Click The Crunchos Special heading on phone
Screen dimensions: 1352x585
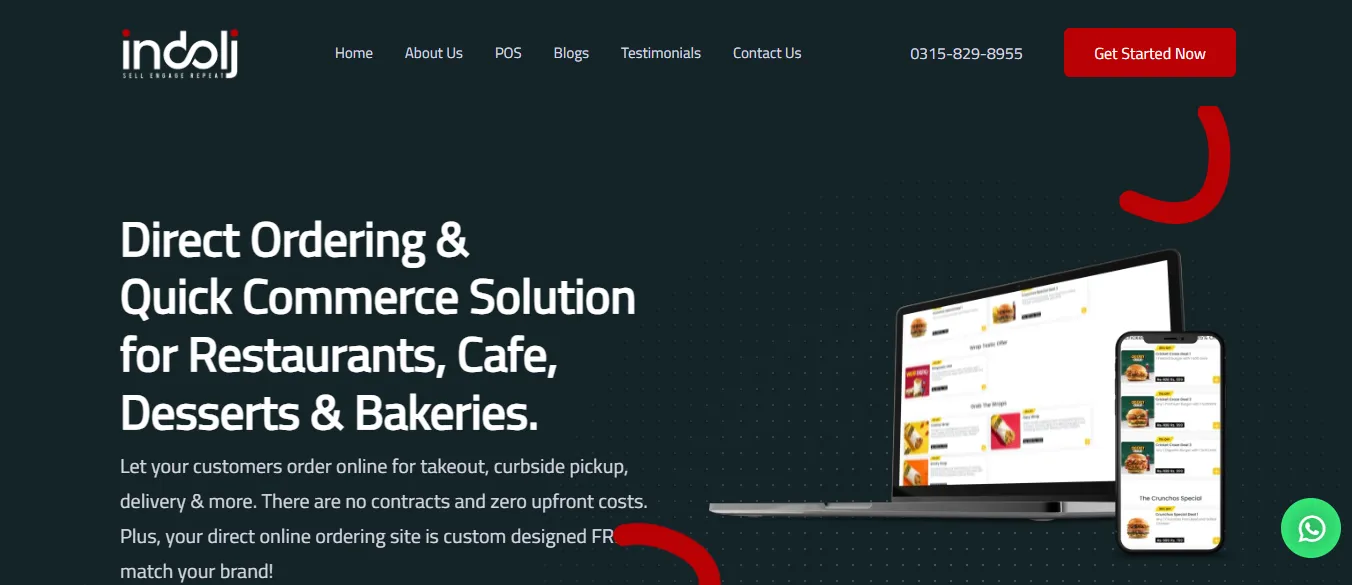tap(1170, 497)
